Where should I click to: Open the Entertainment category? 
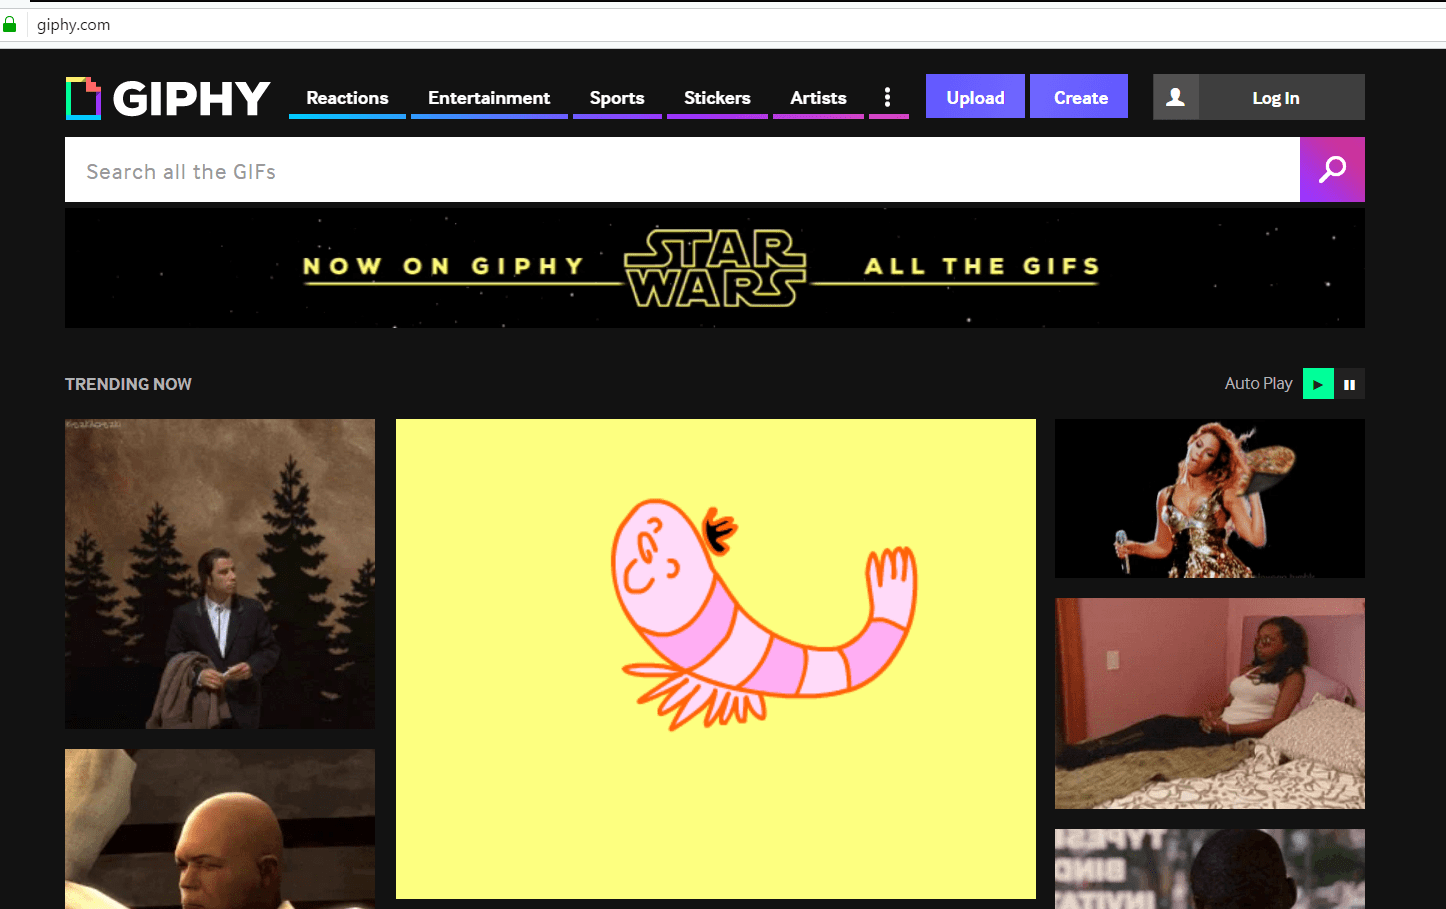tap(489, 98)
